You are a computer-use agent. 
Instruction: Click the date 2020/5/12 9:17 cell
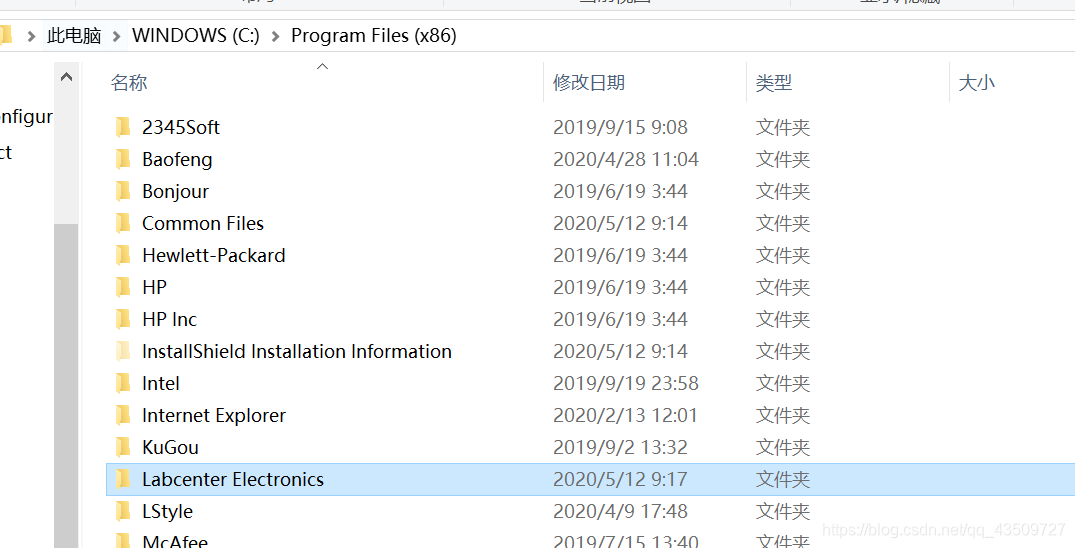coord(620,479)
